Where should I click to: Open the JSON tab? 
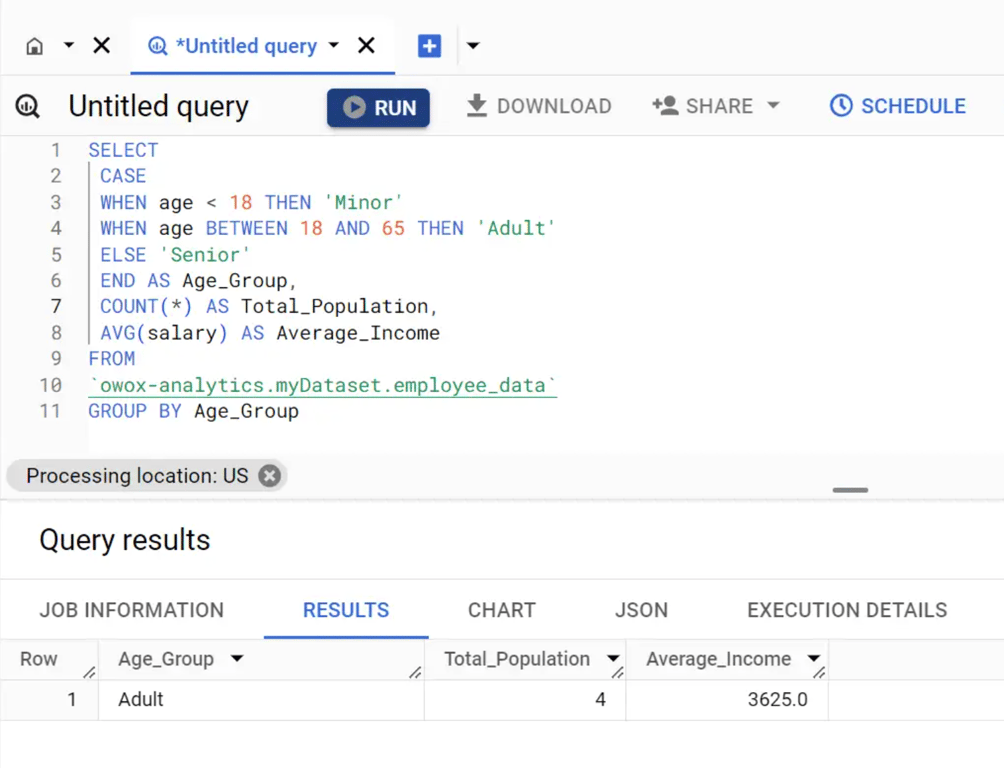641,610
